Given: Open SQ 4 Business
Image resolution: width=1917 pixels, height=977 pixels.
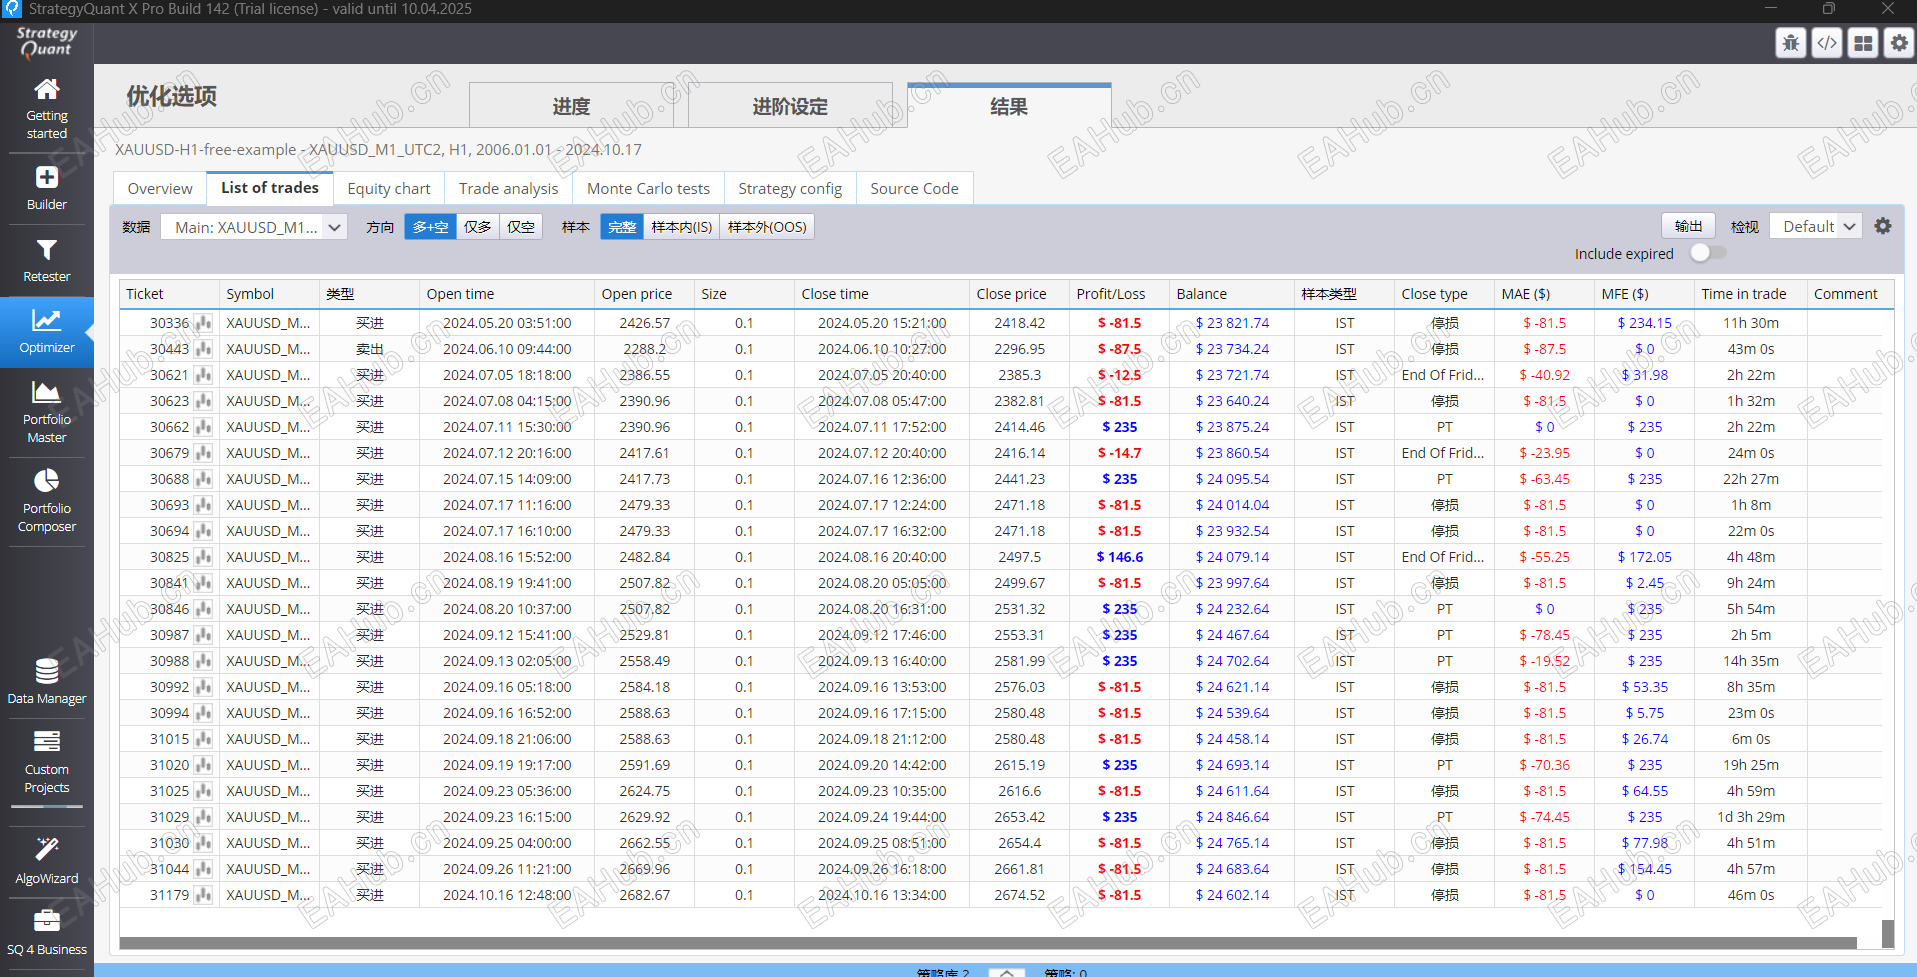Looking at the screenshot, I should pos(47,932).
